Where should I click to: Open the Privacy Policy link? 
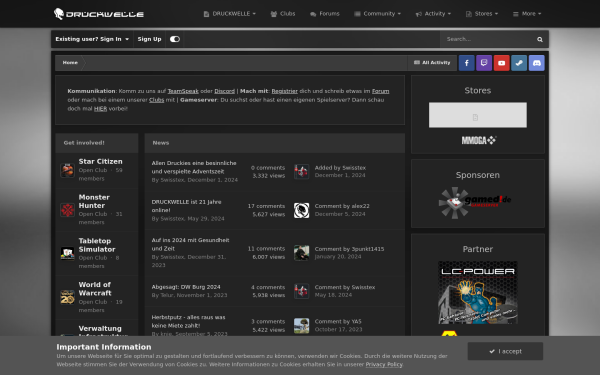384,364
